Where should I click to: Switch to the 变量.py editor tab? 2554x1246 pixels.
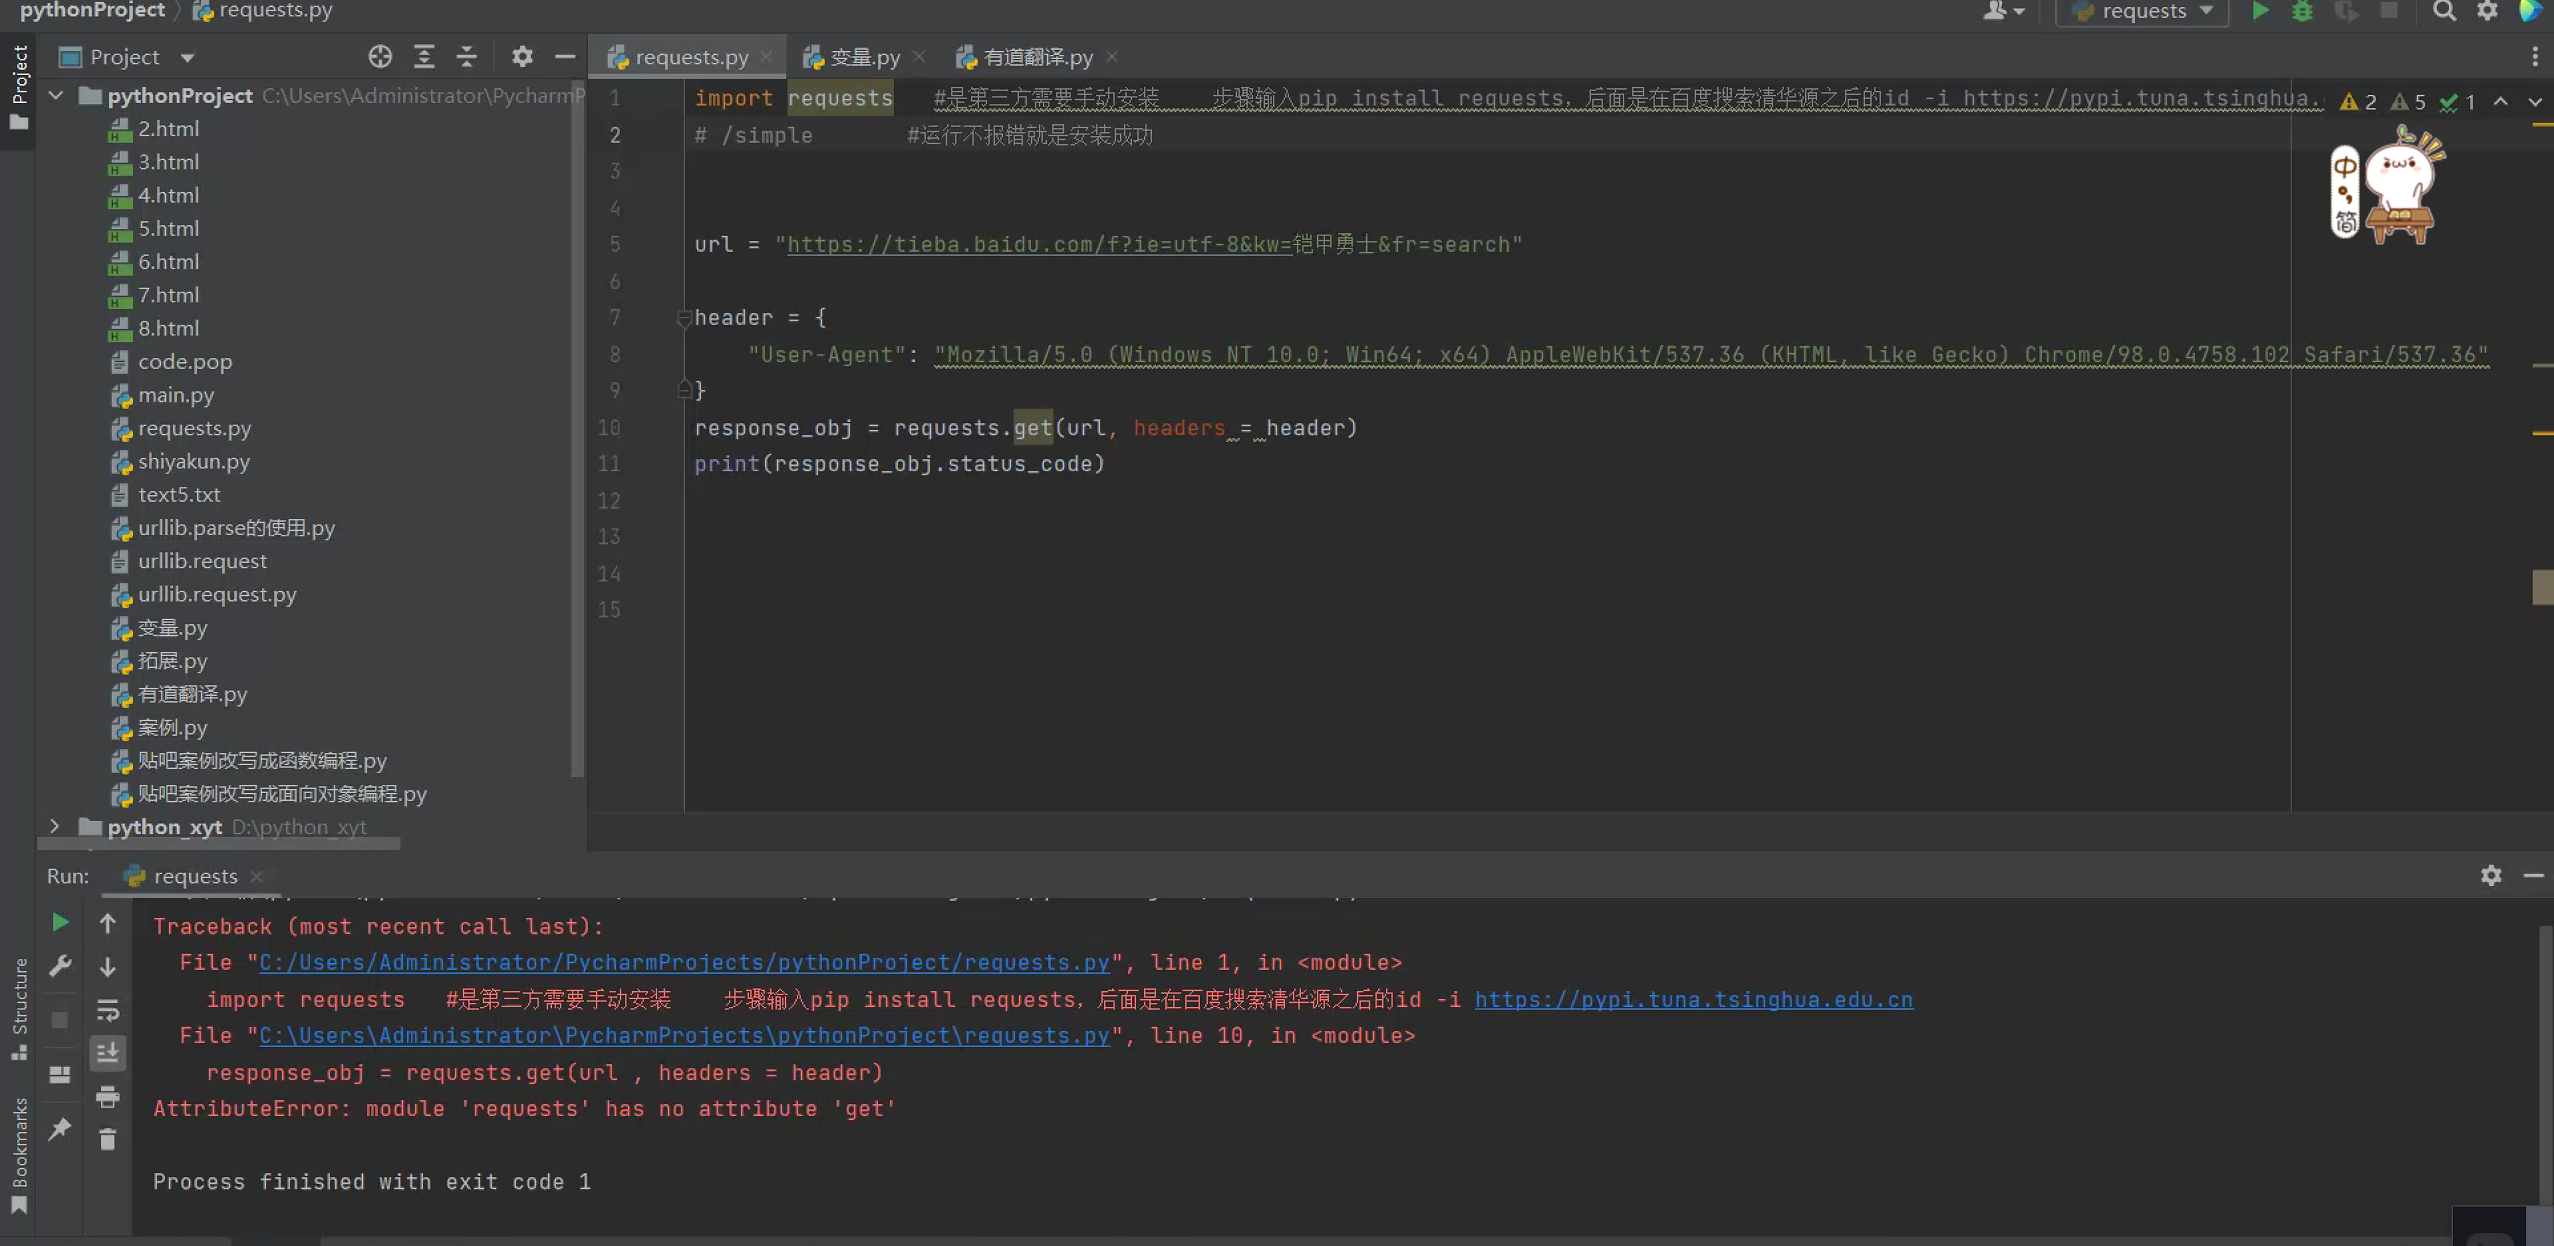tap(864, 57)
